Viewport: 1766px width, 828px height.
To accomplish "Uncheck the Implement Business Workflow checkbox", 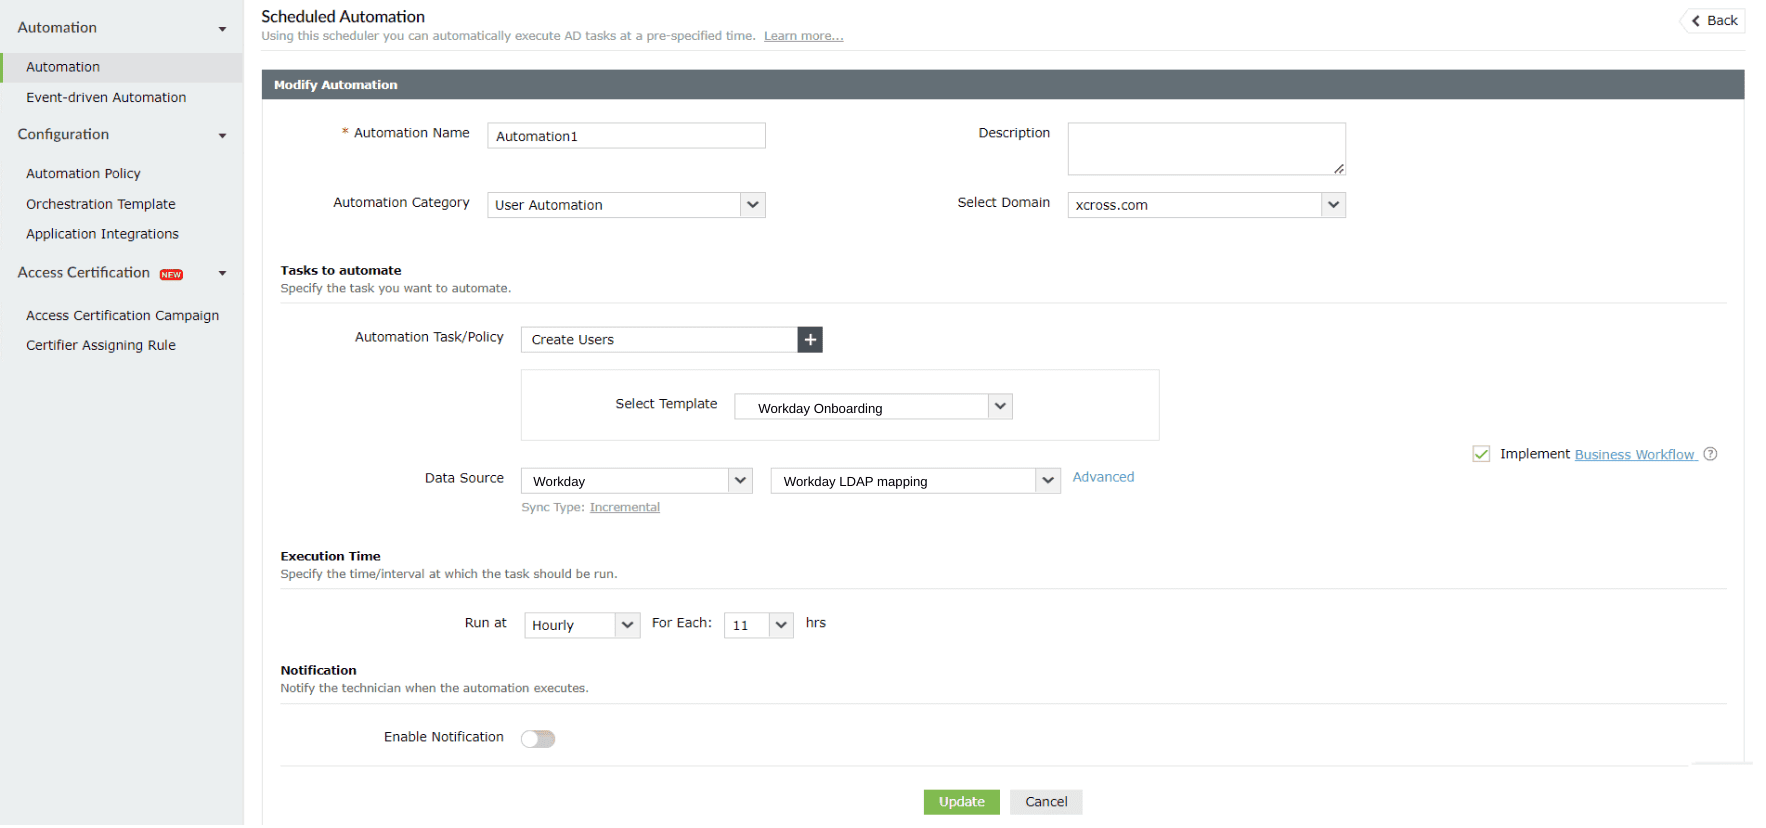I will tap(1481, 454).
